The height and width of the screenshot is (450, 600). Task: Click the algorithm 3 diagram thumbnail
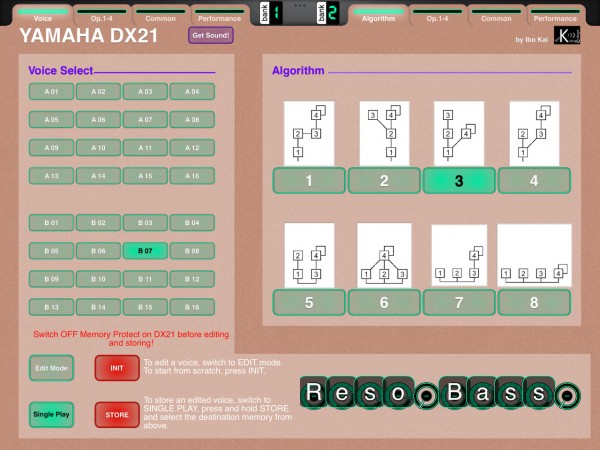point(459,133)
